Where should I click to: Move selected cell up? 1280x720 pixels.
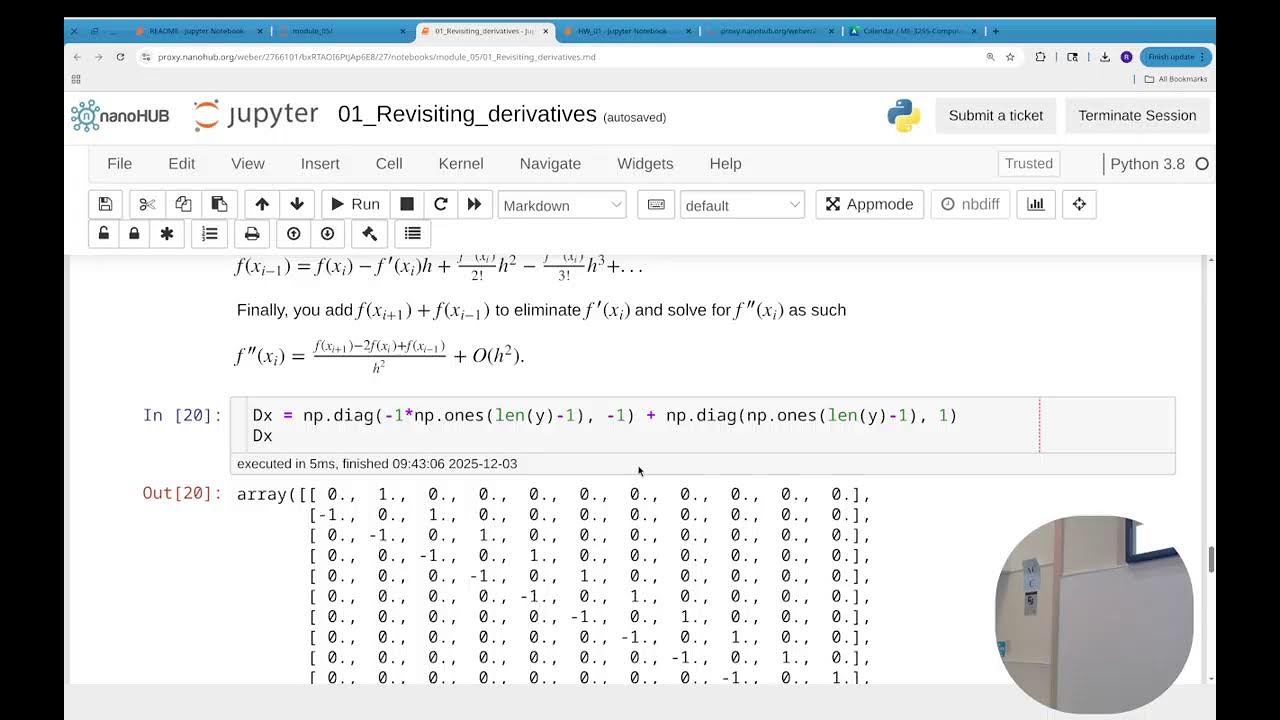(262, 204)
